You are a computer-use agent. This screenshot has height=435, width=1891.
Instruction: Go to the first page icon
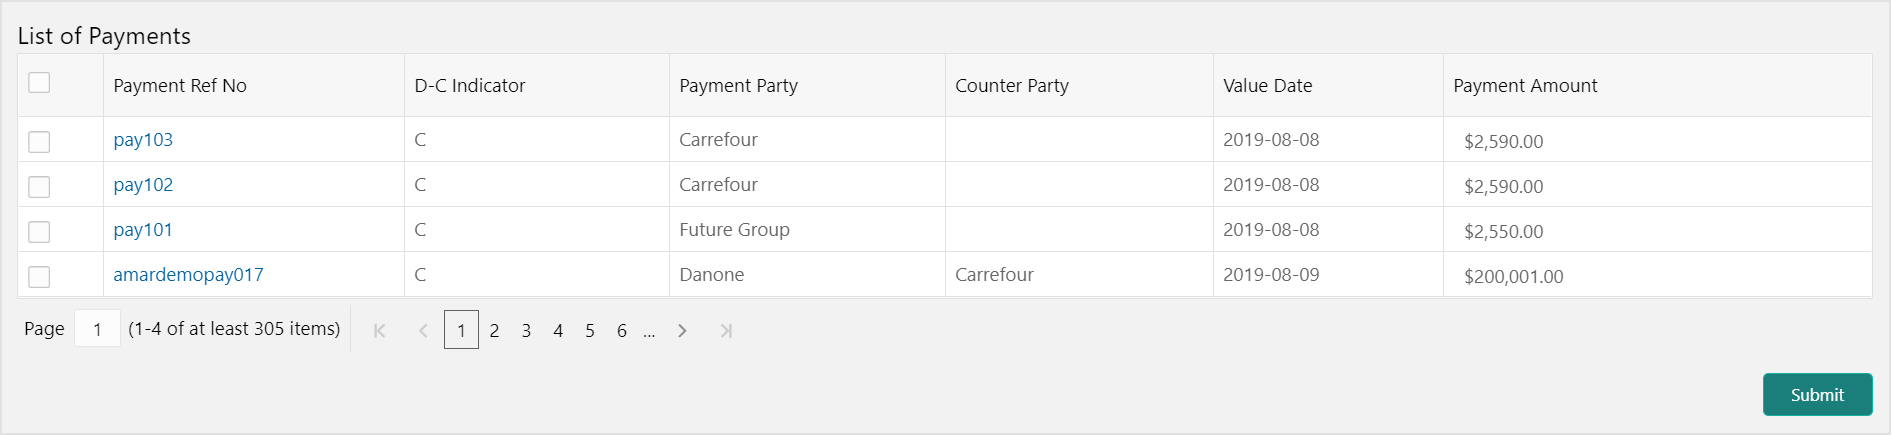point(379,331)
